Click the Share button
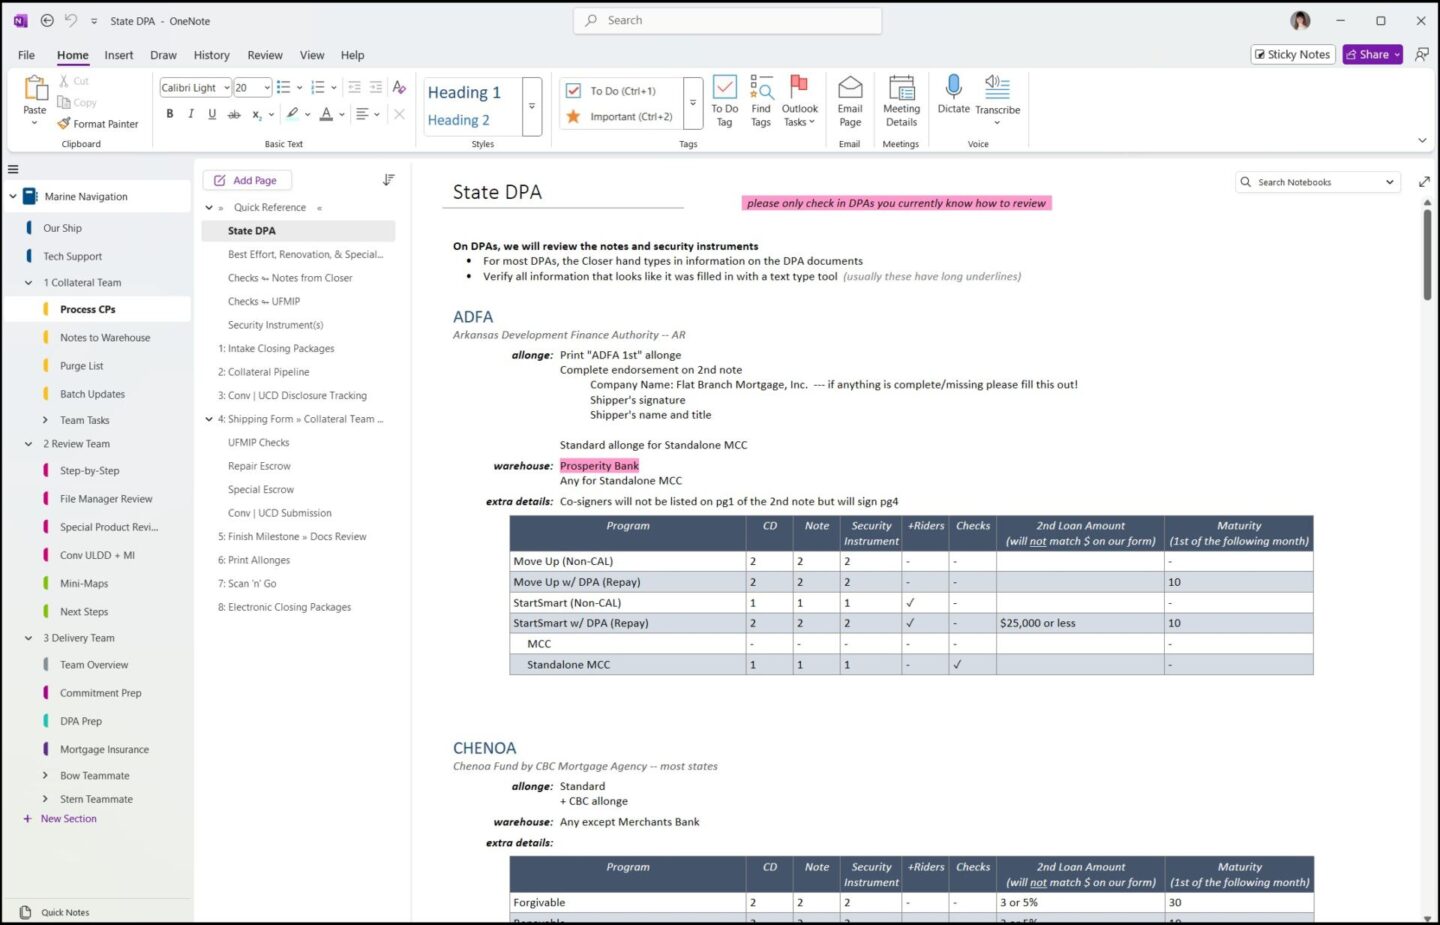 (1367, 55)
